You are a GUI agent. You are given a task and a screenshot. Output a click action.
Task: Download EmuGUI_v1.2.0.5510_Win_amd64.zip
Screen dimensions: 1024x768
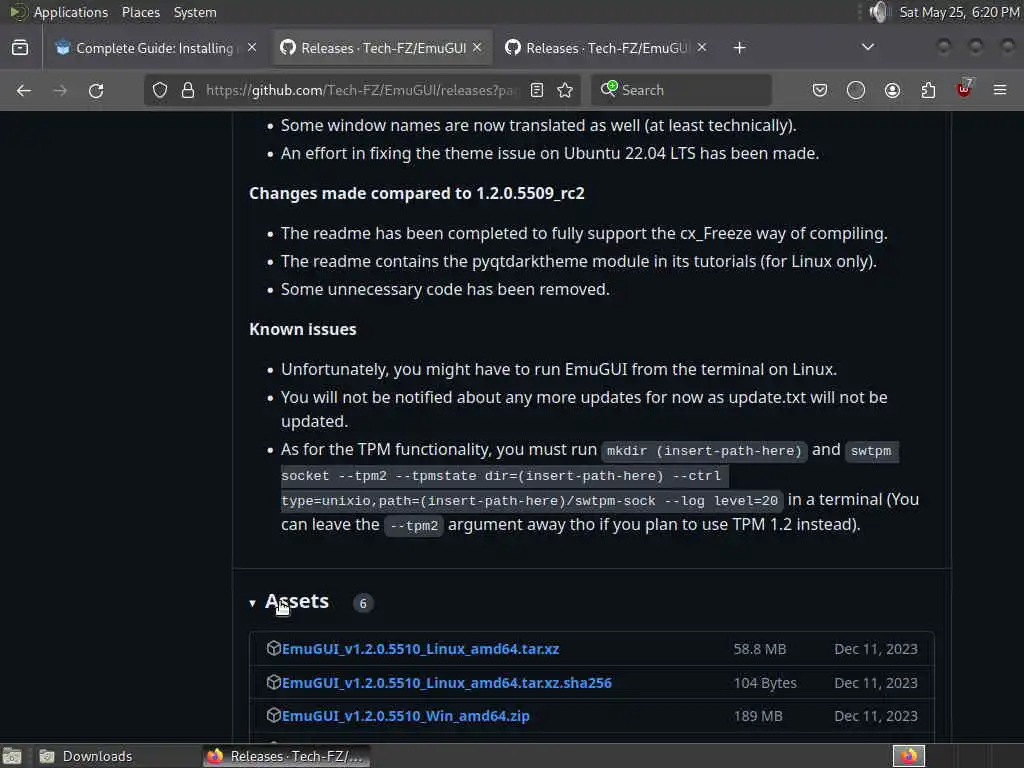click(406, 716)
